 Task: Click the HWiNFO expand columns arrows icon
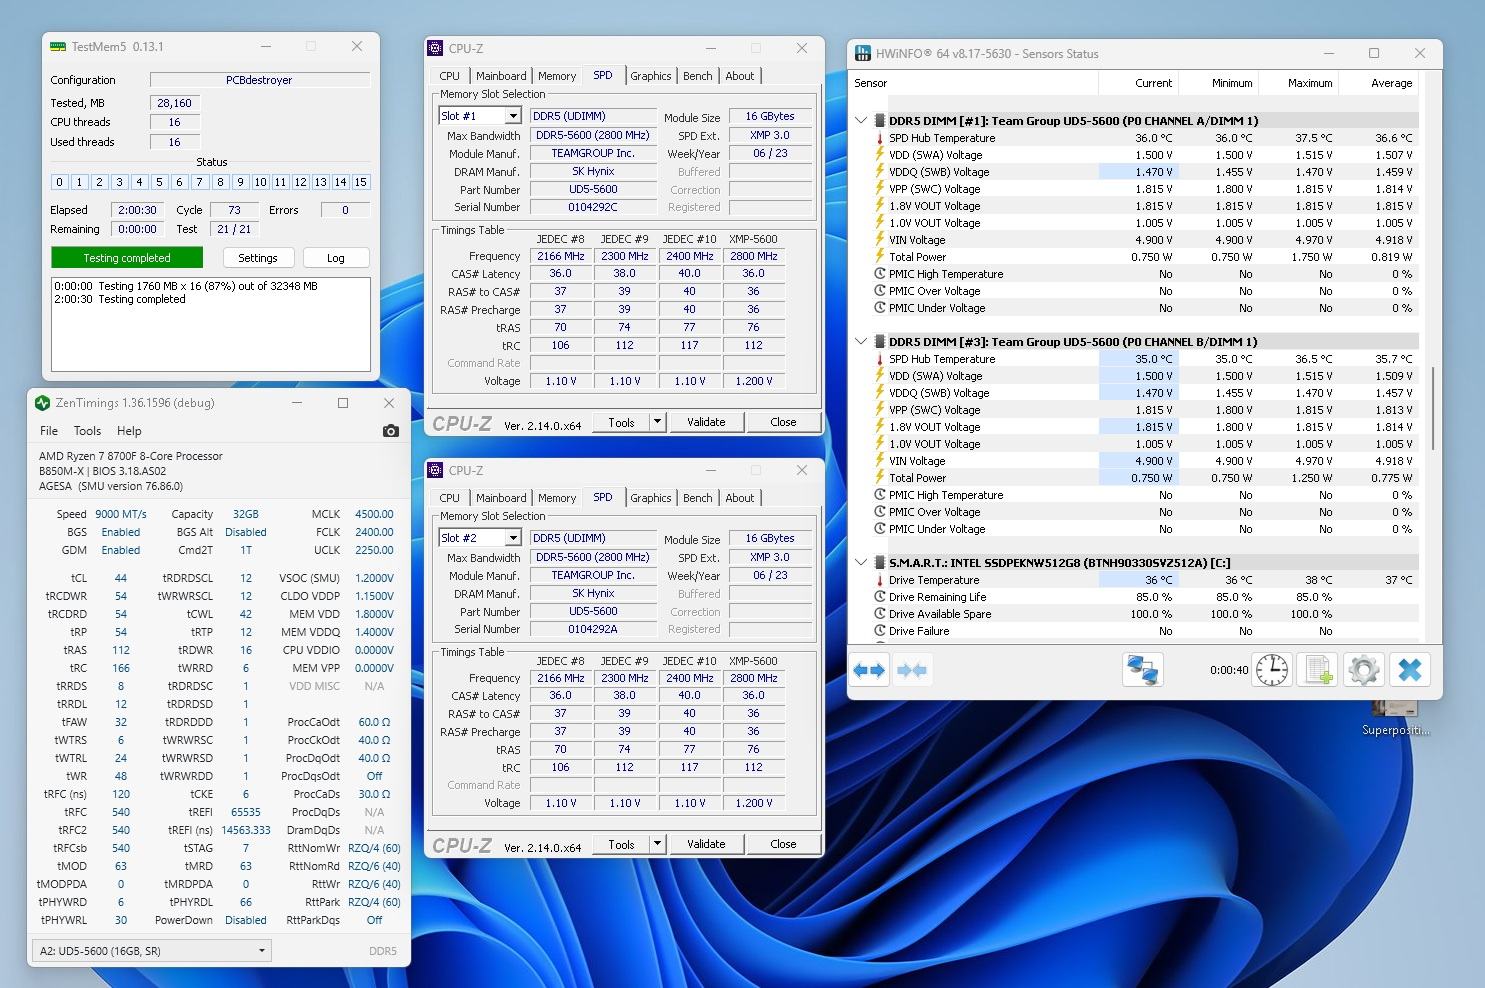click(869, 670)
